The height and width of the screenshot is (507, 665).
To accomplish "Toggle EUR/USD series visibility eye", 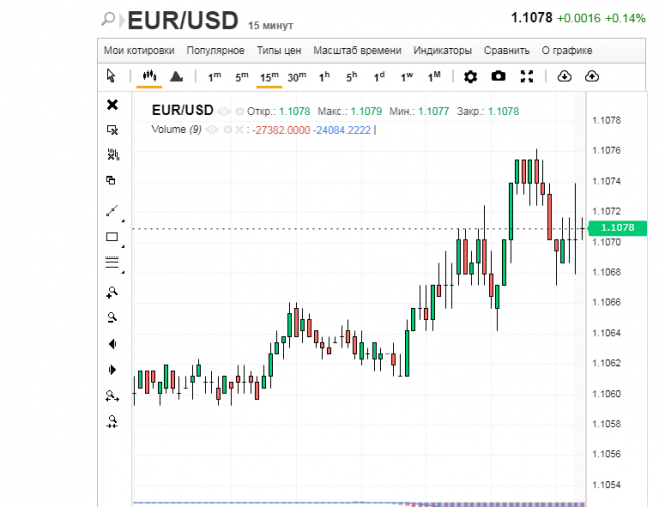I will (x=224, y=112).
